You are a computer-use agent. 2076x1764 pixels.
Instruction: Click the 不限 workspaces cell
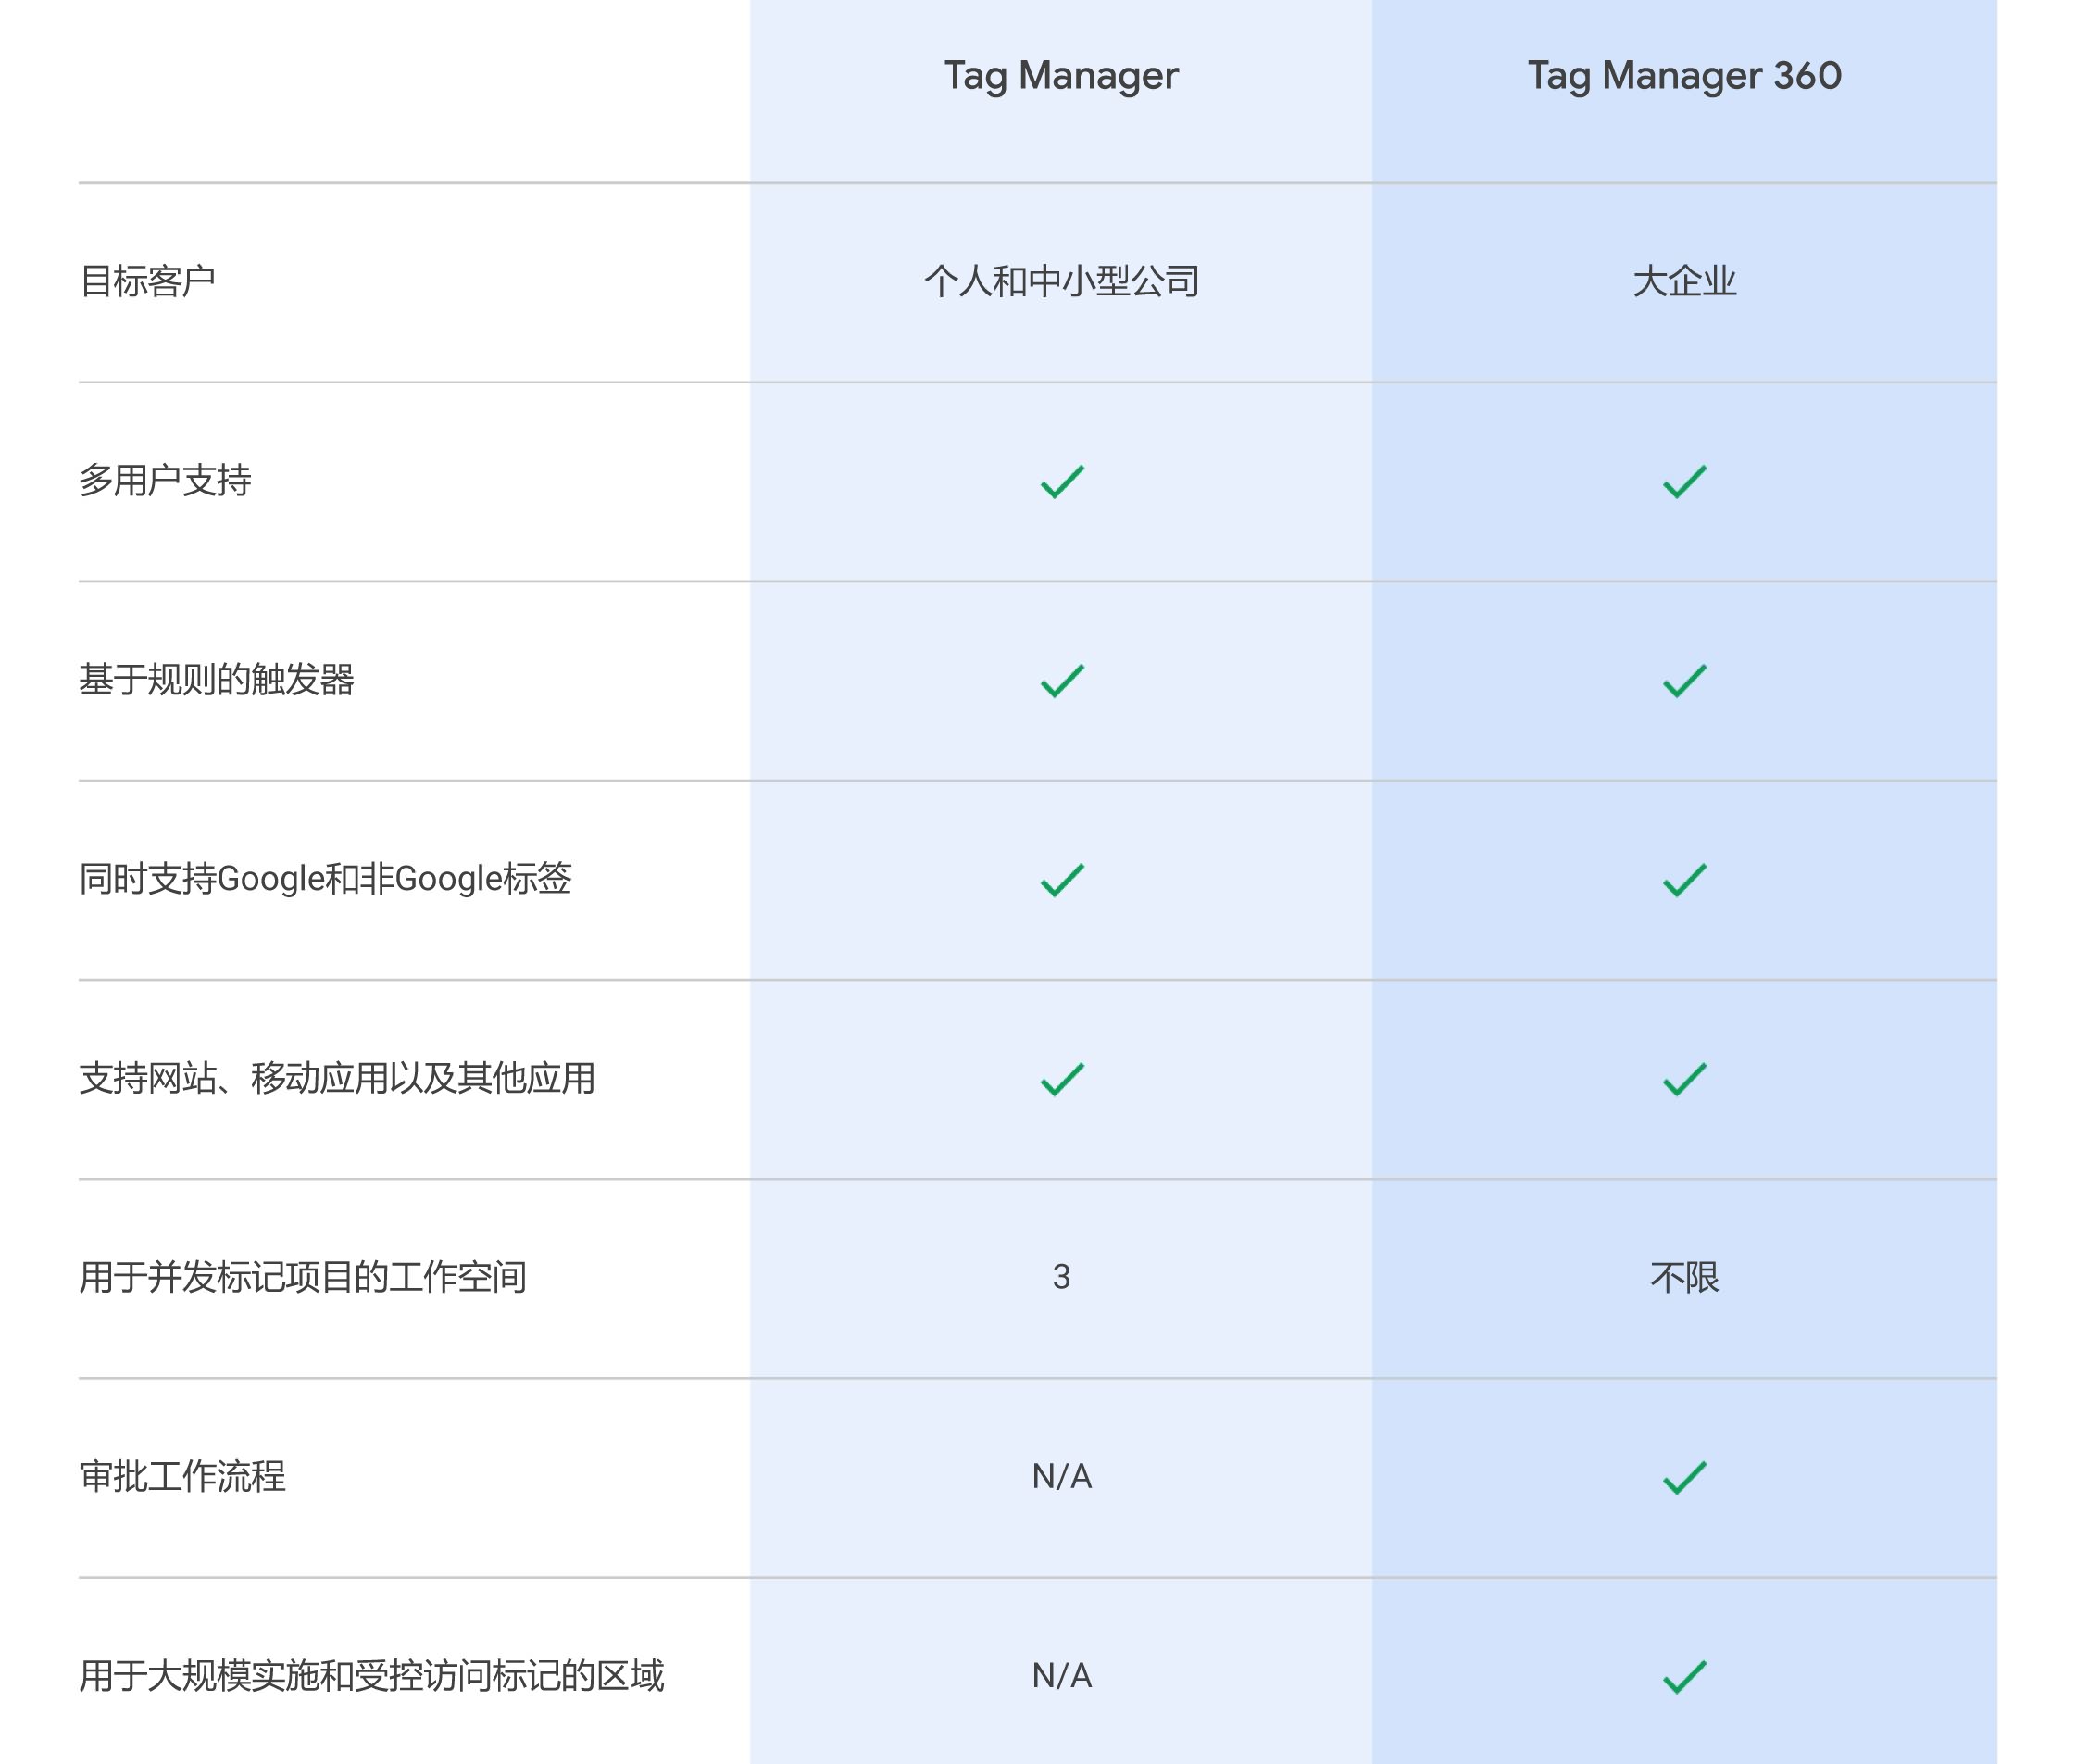coord(1684,1277)
